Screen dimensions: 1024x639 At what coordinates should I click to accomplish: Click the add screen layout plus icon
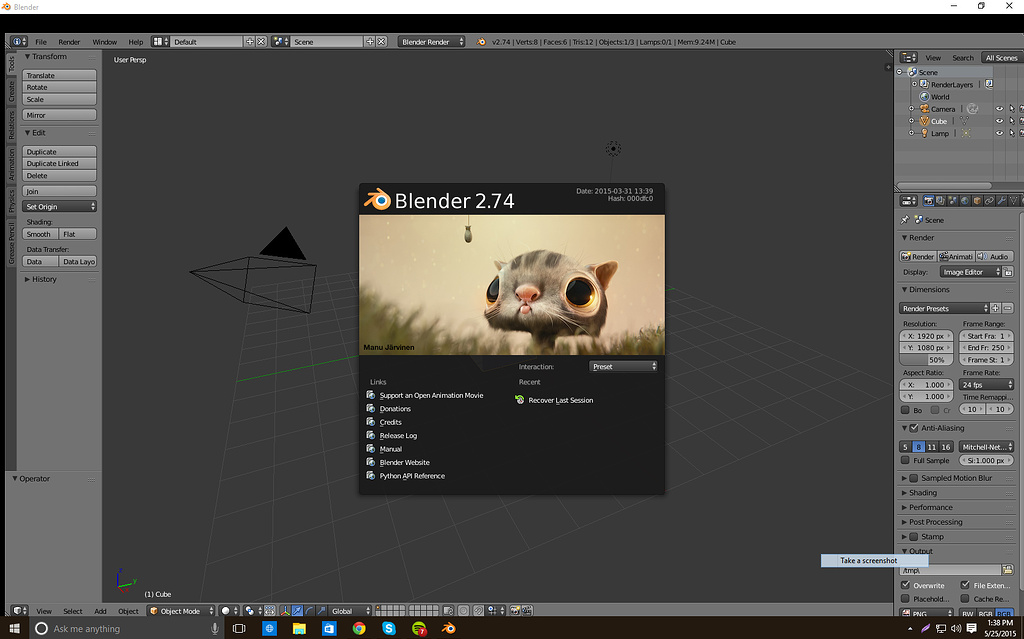tap(249, 41)
